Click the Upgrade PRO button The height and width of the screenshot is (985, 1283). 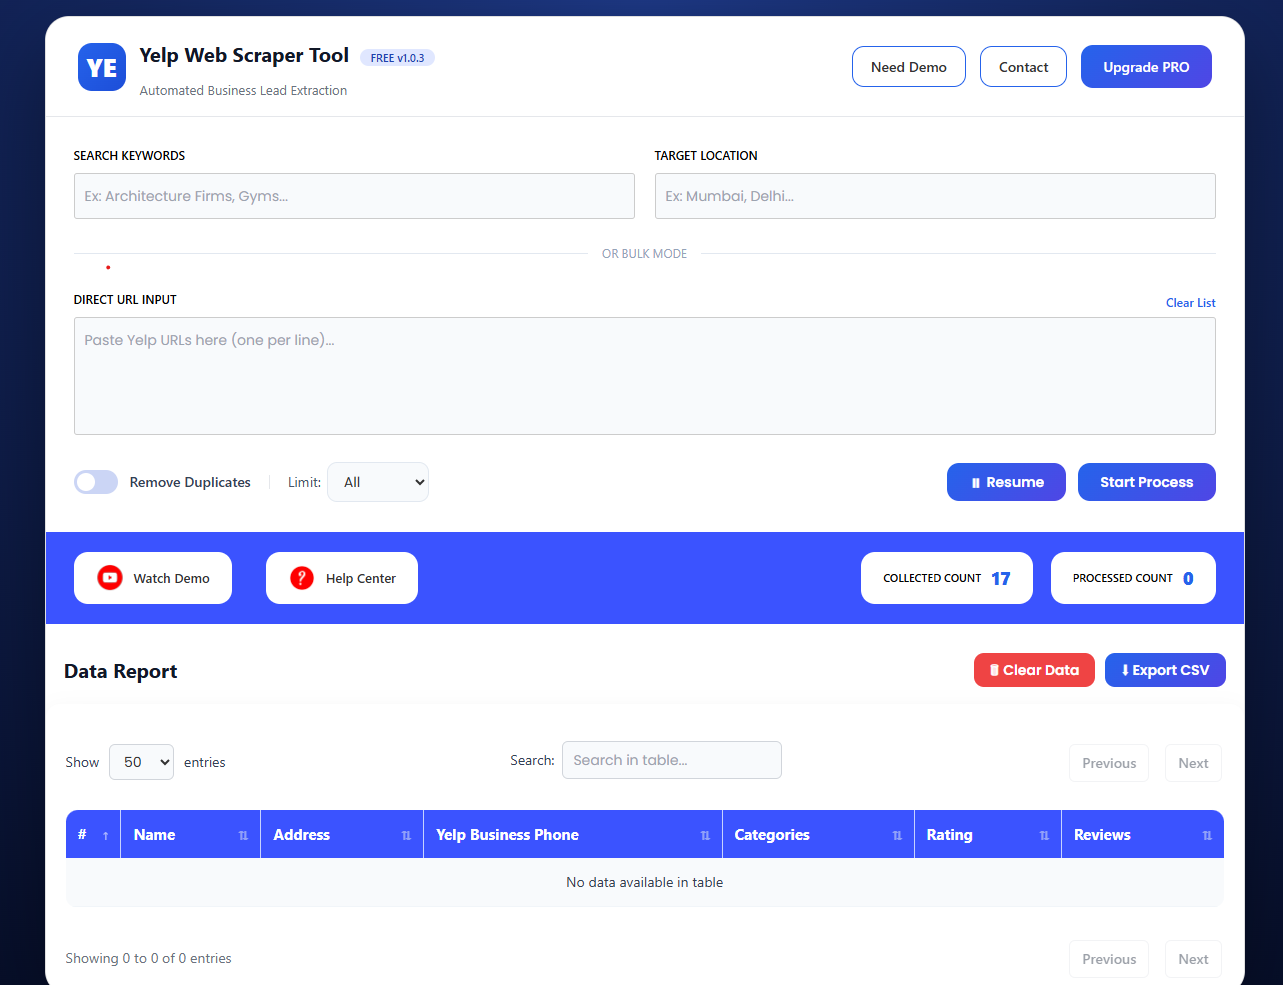(1146, 66)
